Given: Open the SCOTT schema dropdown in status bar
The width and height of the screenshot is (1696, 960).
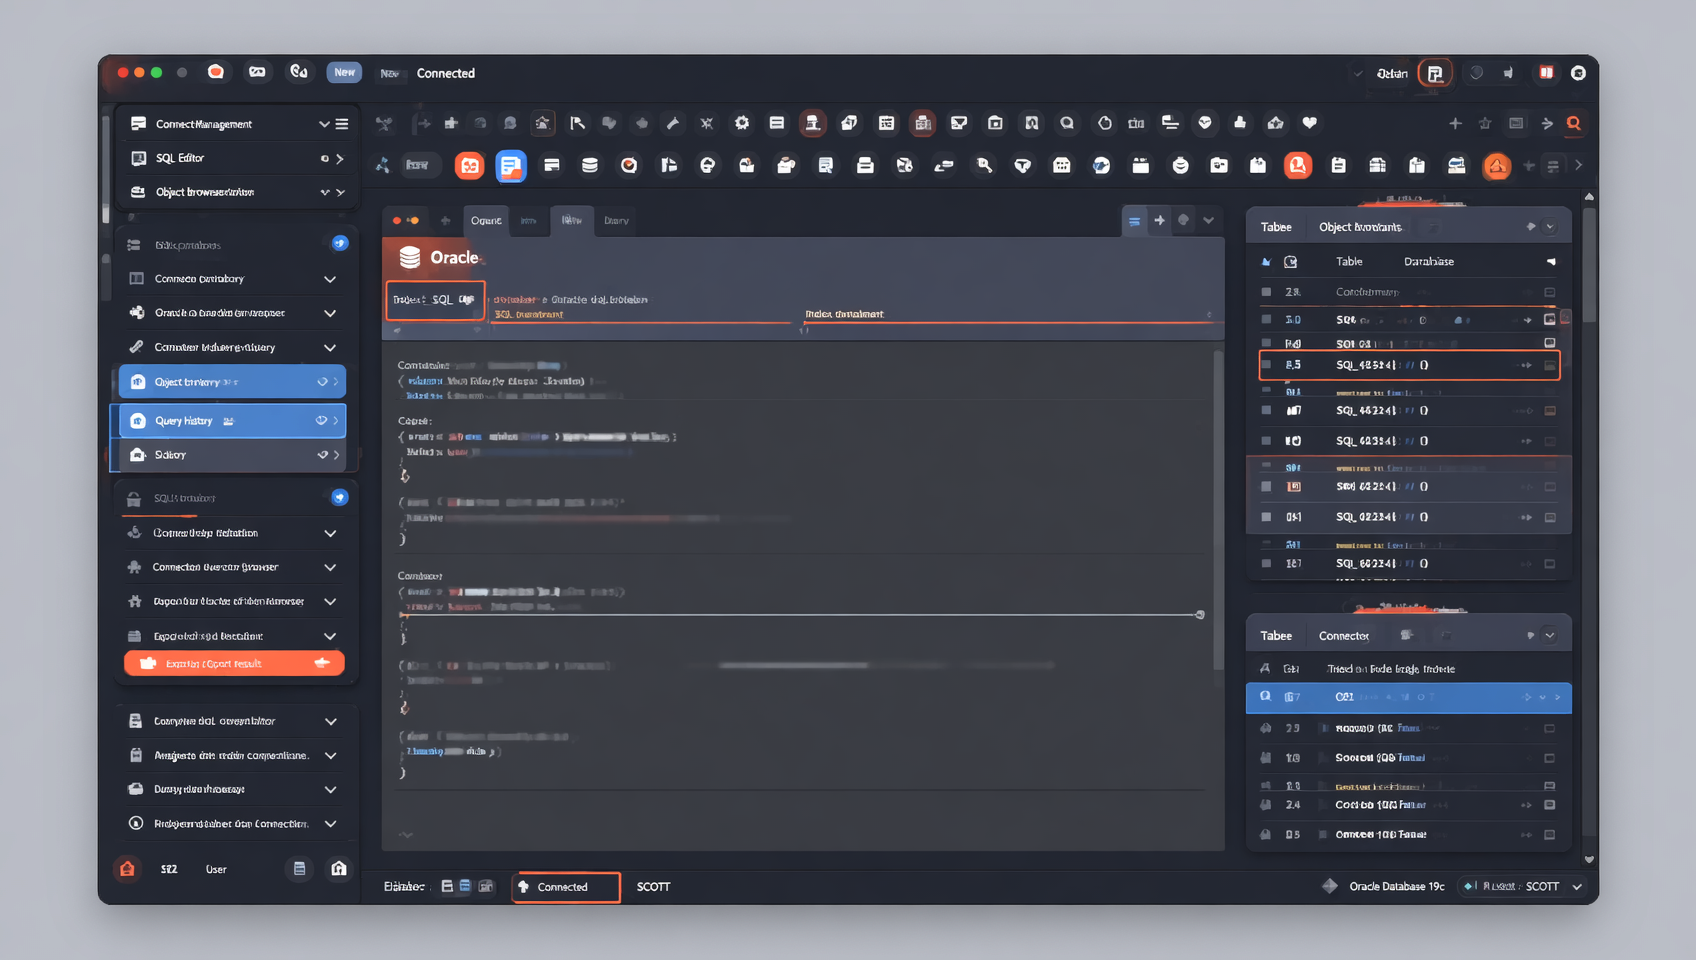Looking at the screenshot, I should click(x=1577, y=887).
